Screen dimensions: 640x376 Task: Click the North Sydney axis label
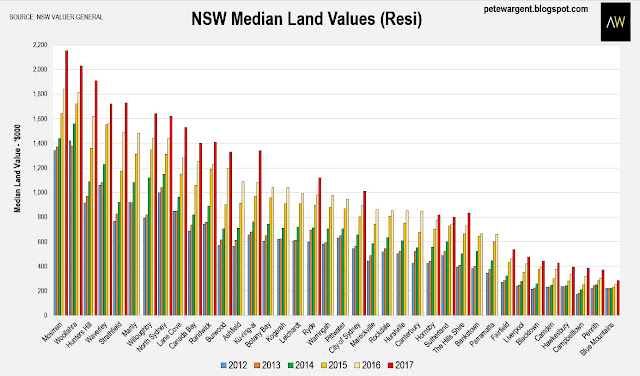153,336
